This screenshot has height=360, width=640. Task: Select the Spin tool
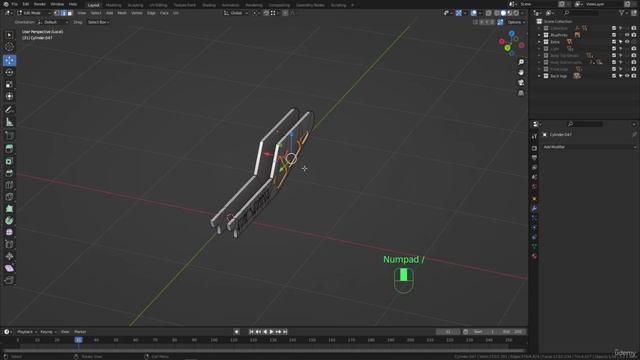9,220
